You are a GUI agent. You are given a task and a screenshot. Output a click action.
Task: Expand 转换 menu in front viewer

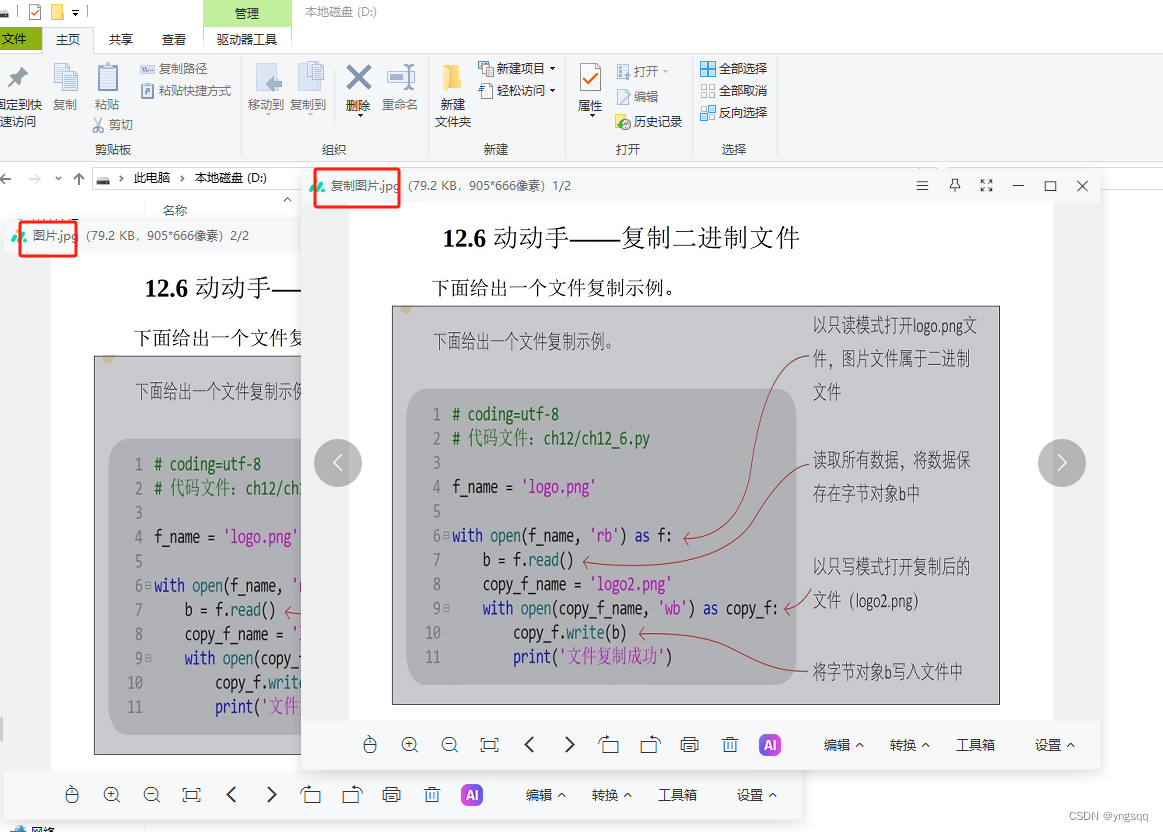point(909,744)
